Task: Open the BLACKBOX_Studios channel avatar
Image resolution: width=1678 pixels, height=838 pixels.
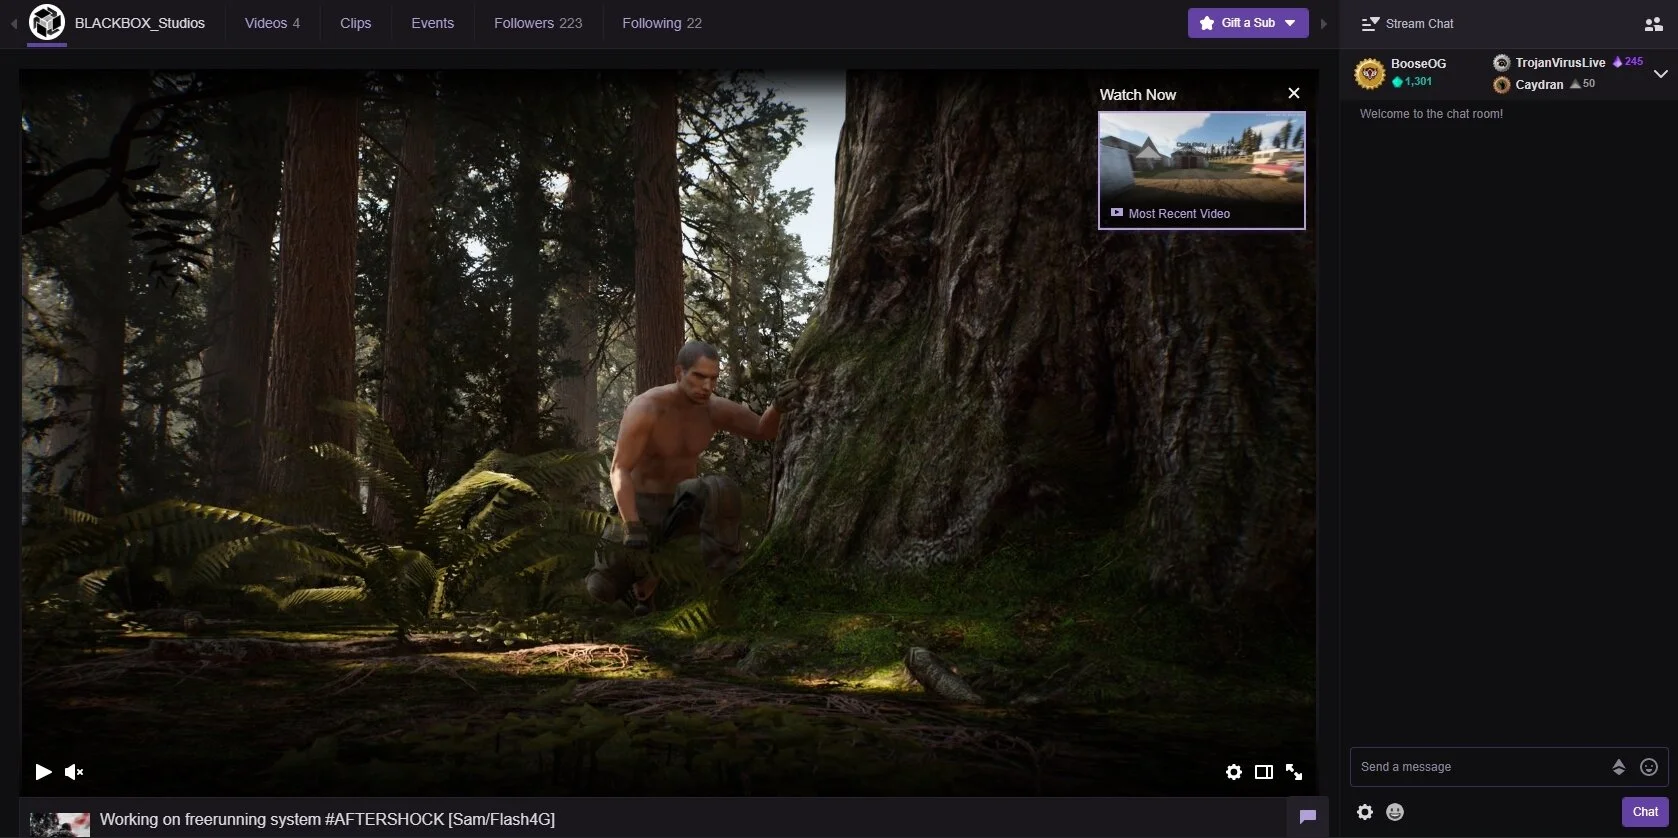Action: pyautogui.click(x=46, y=22)
